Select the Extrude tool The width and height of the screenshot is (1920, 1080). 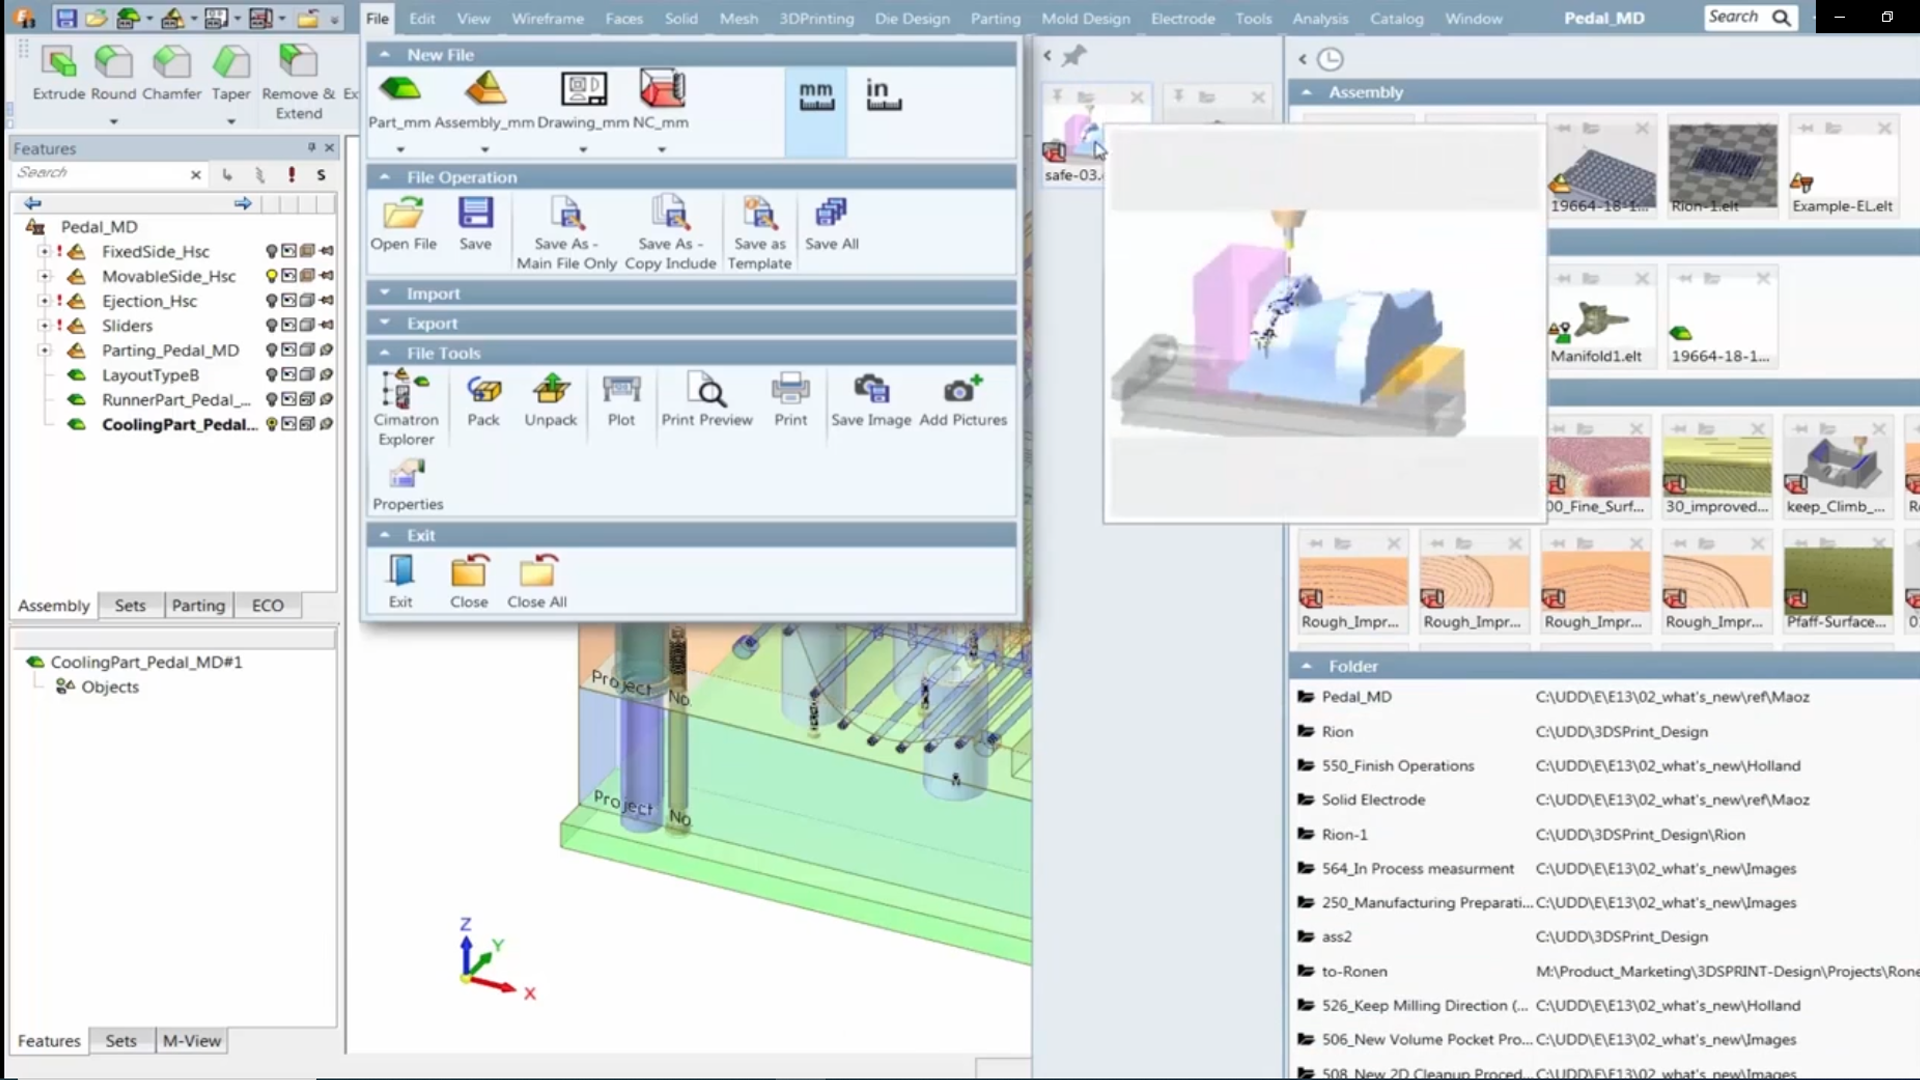[x=59, y=72]
